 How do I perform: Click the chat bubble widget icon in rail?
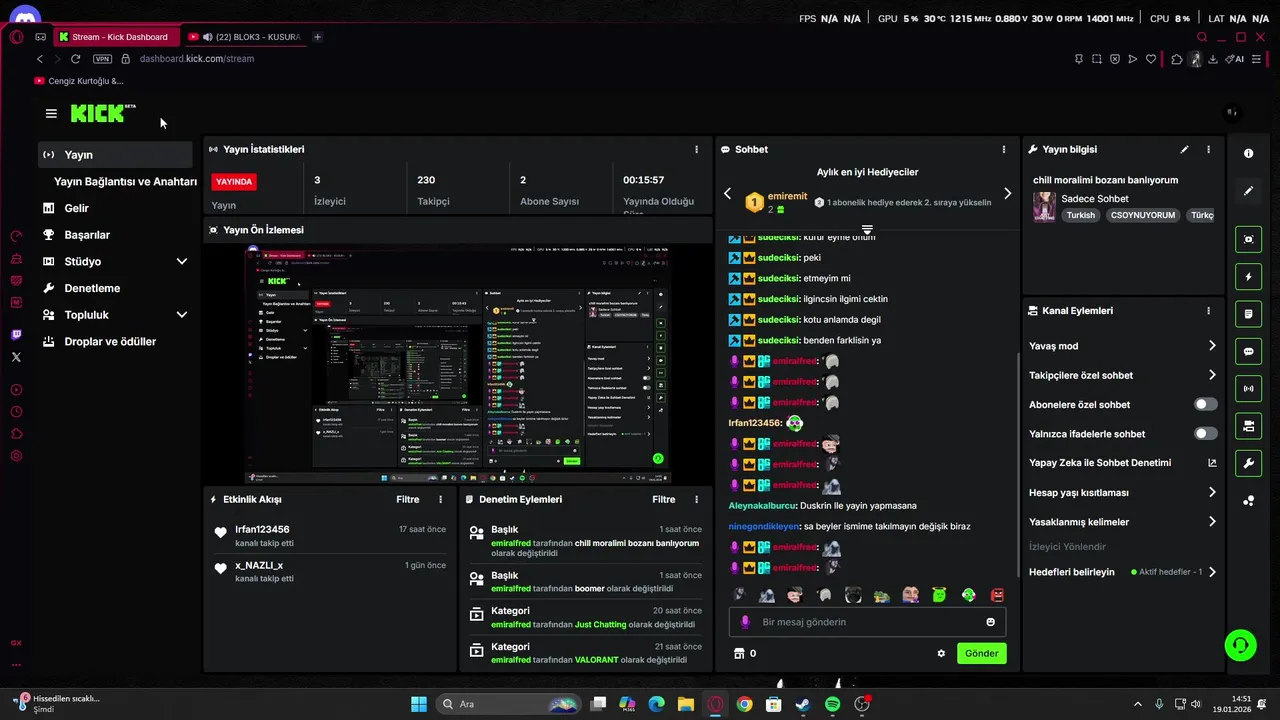(x=1248, y=352)
